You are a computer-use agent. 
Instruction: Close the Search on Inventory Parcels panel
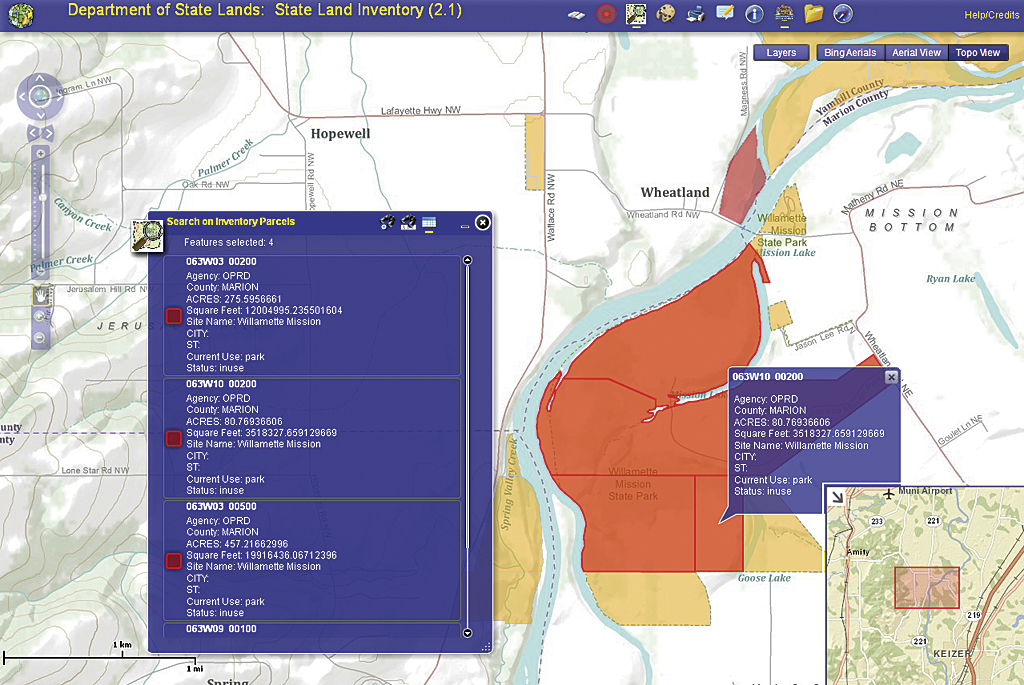click(483, 223)
